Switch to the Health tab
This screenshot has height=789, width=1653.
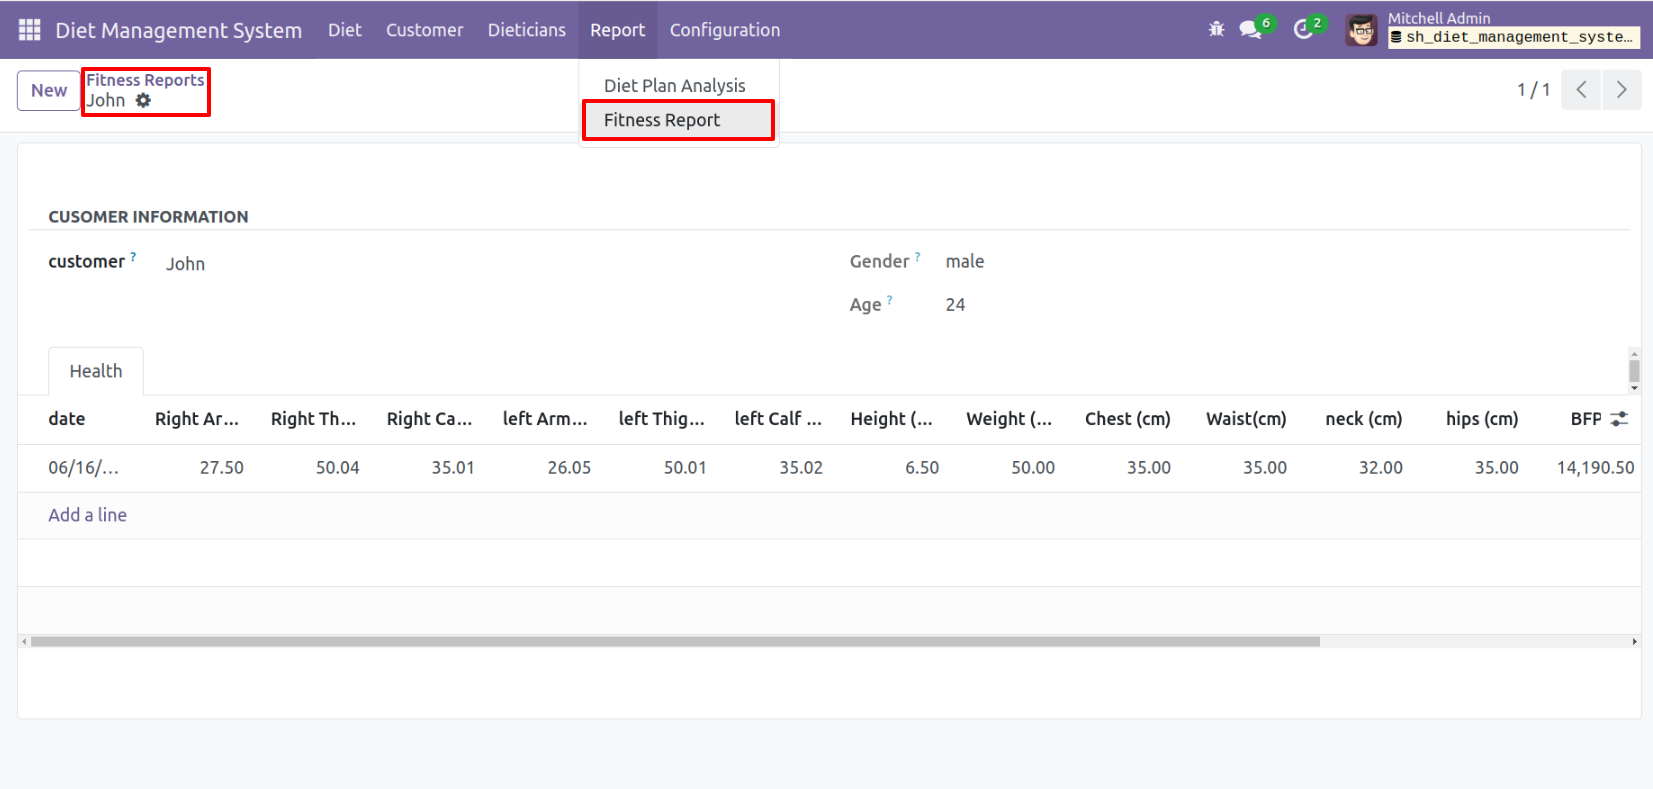click(96, 371)
